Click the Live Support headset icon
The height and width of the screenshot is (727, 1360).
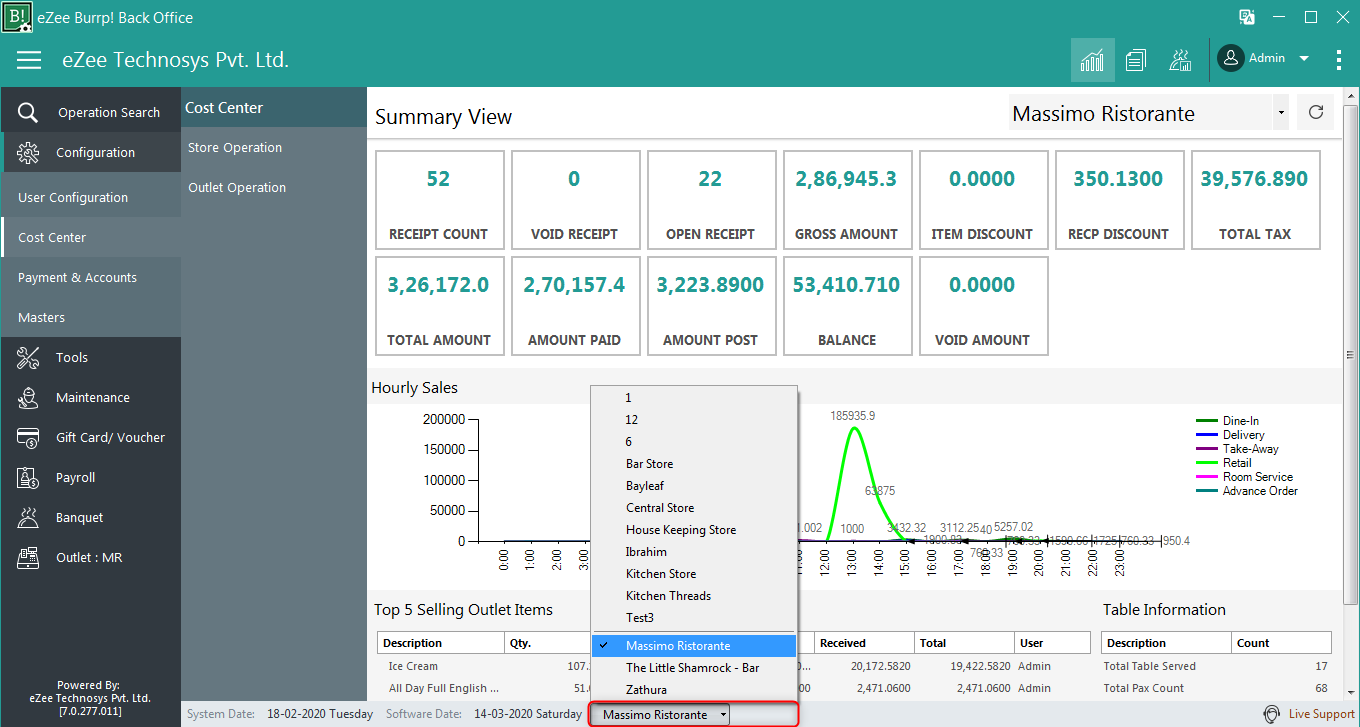tap(1272, 714)
